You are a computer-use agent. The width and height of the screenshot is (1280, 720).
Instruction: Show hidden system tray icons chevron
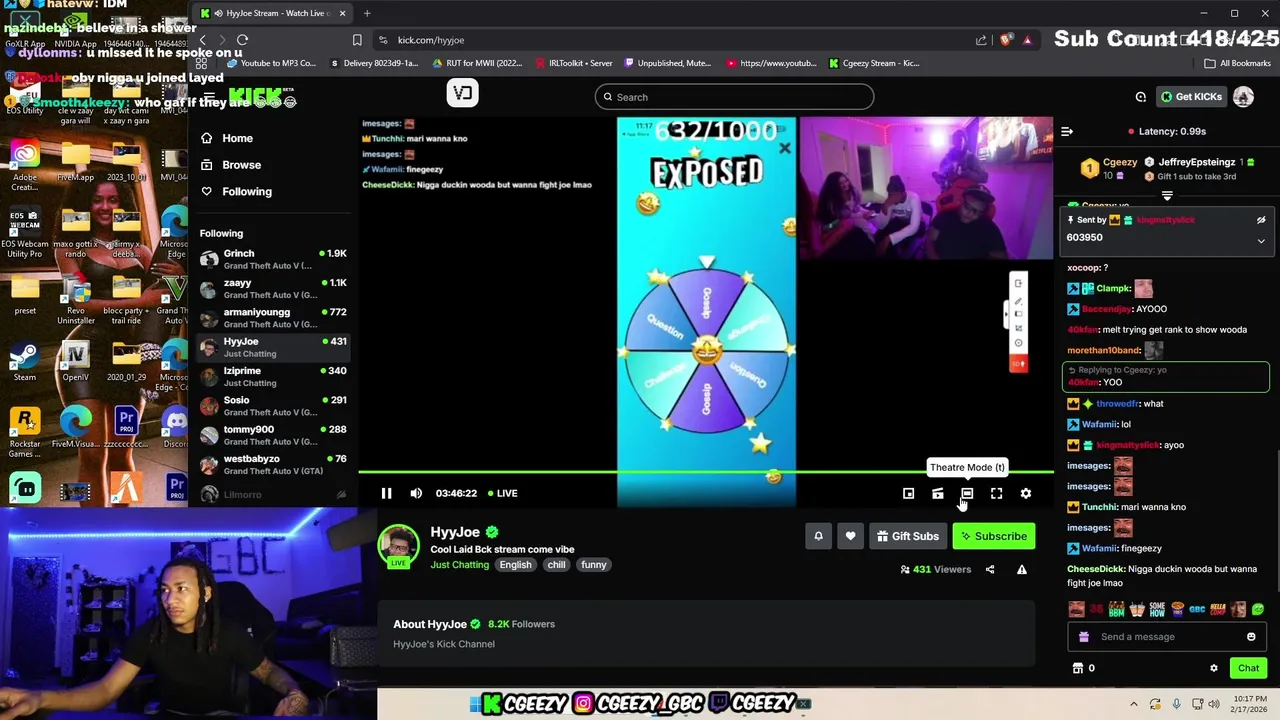[x=1133, y=704]
